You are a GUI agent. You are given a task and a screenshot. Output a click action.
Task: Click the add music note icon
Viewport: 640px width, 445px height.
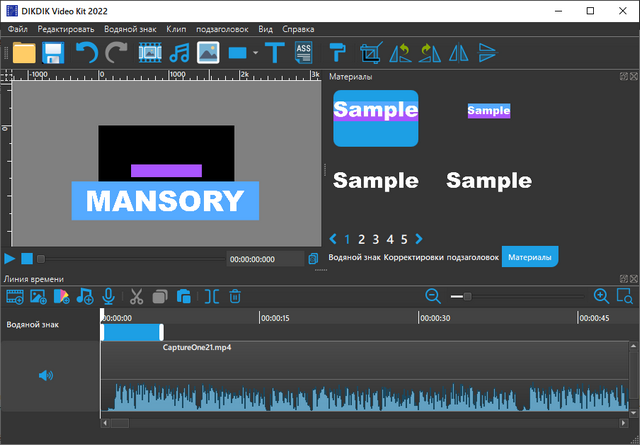[x=179, y=53]
